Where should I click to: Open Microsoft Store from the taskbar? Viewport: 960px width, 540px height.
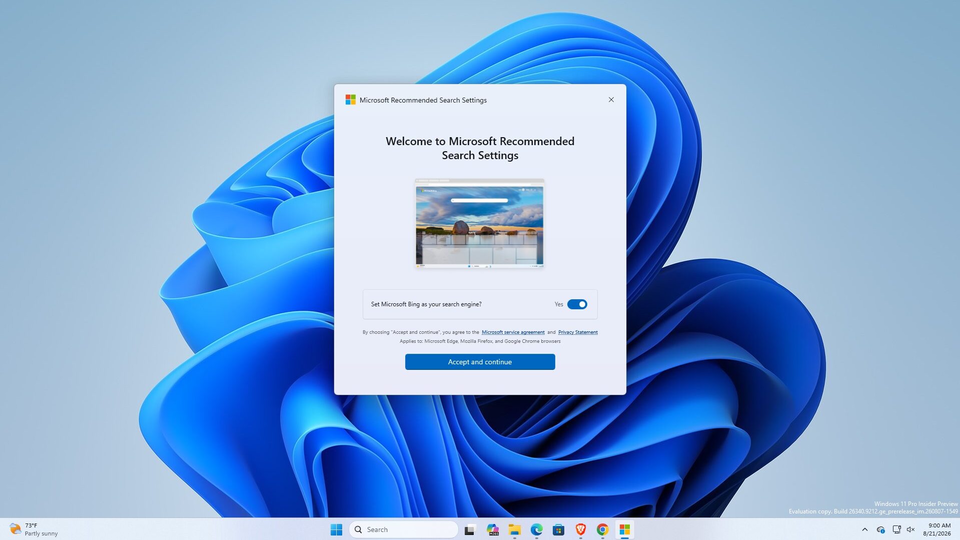558,530
